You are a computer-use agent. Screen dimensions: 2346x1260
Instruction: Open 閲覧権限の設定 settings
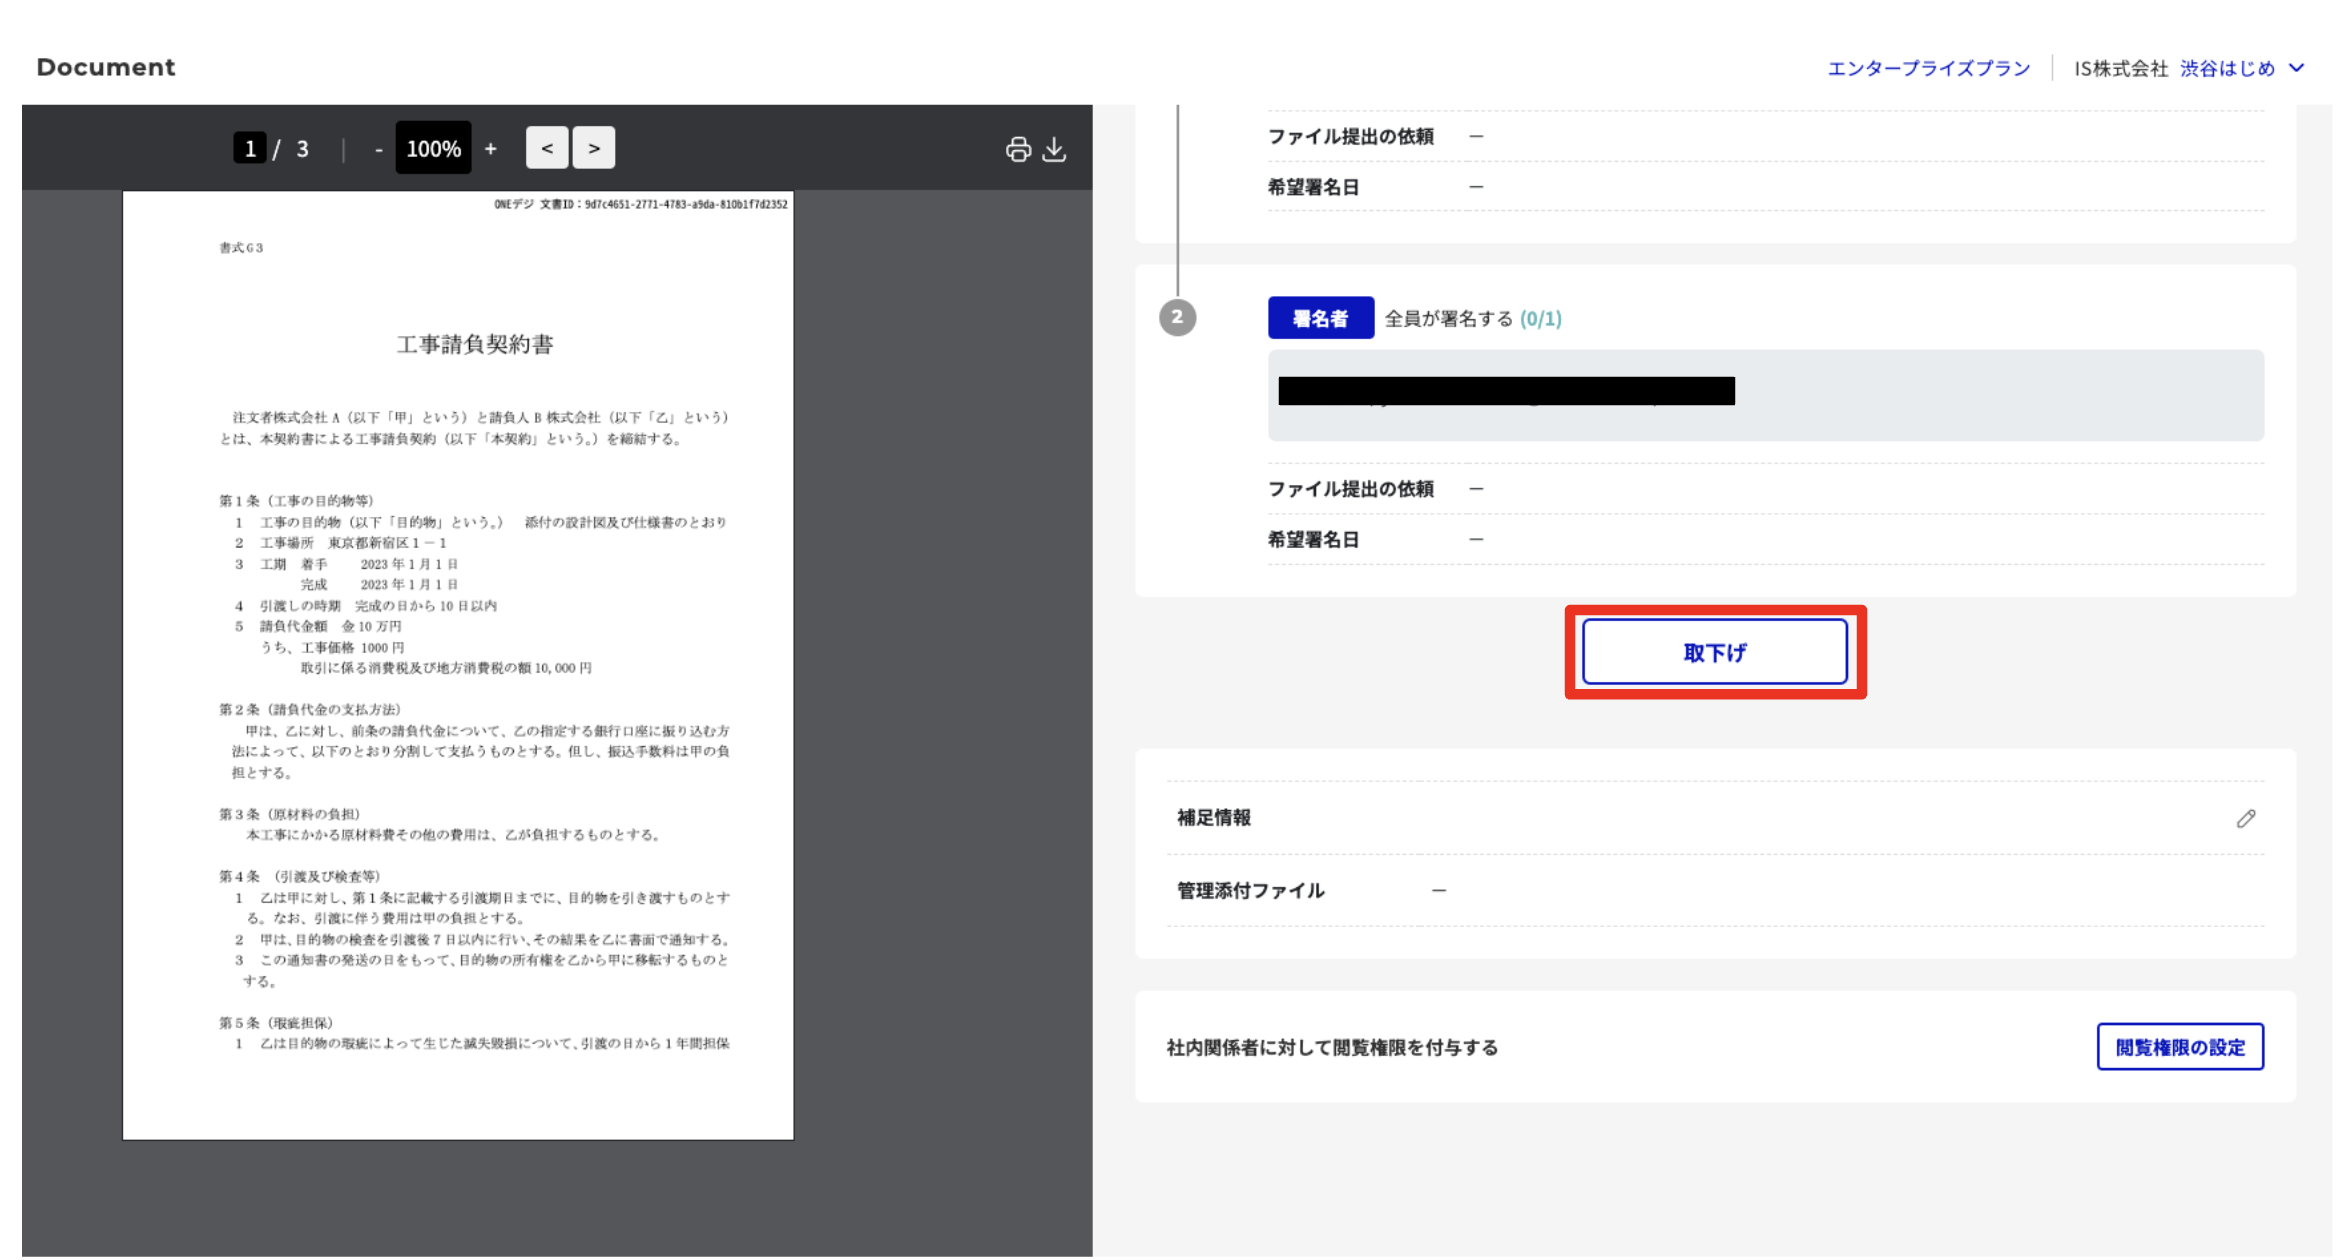(2179, 1047)
